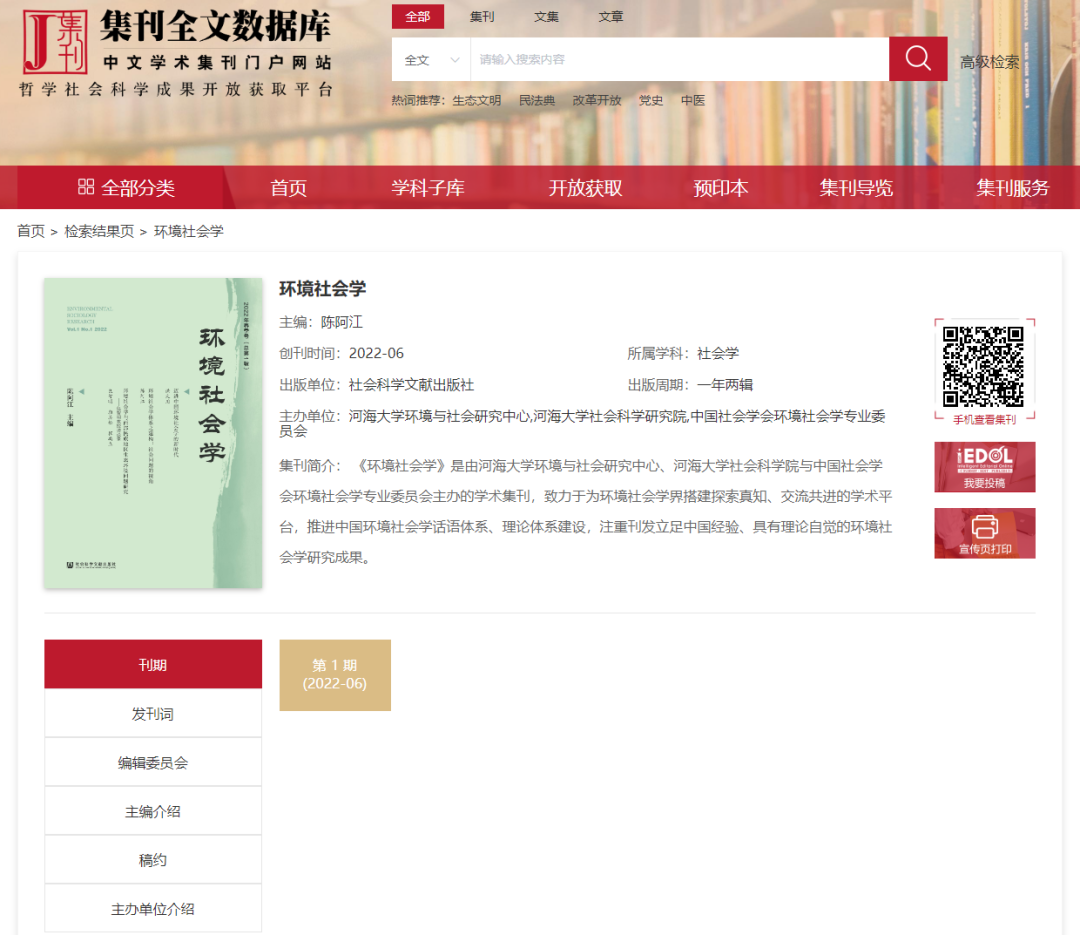Open the 开放获取 navigation menu
Screen dimensions: 1080x935
coord(584,187)
